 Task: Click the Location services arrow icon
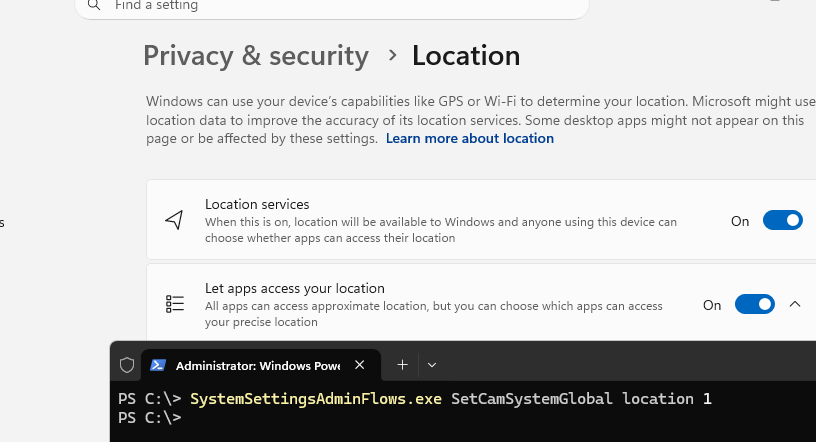coord(174,220)
